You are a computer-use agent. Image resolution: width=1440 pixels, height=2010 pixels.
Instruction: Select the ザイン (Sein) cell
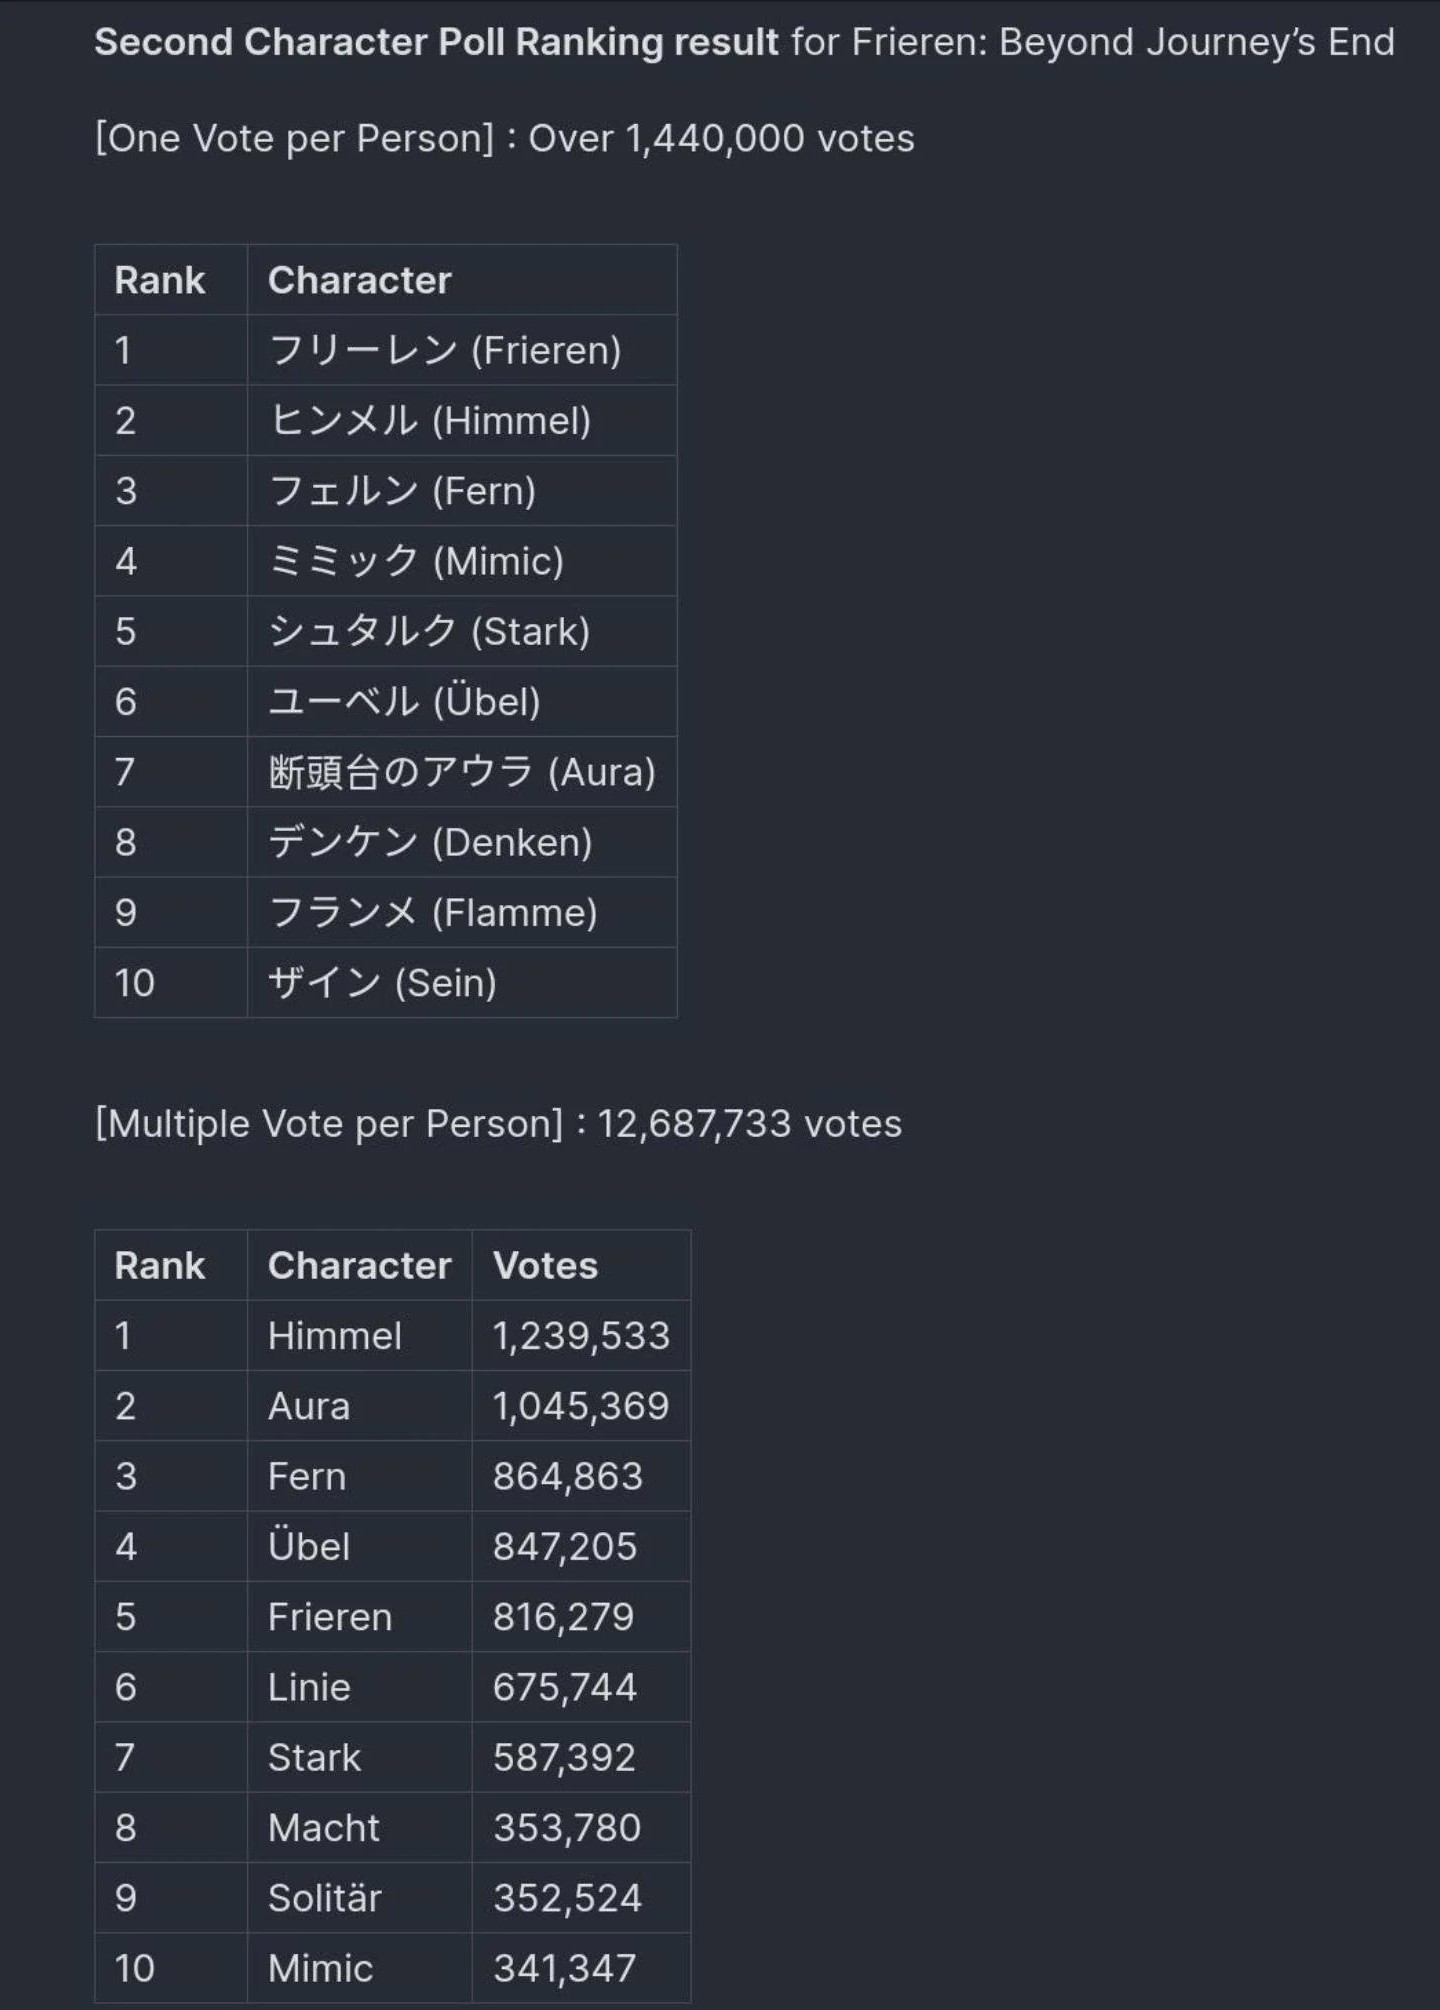click(462, 983)
